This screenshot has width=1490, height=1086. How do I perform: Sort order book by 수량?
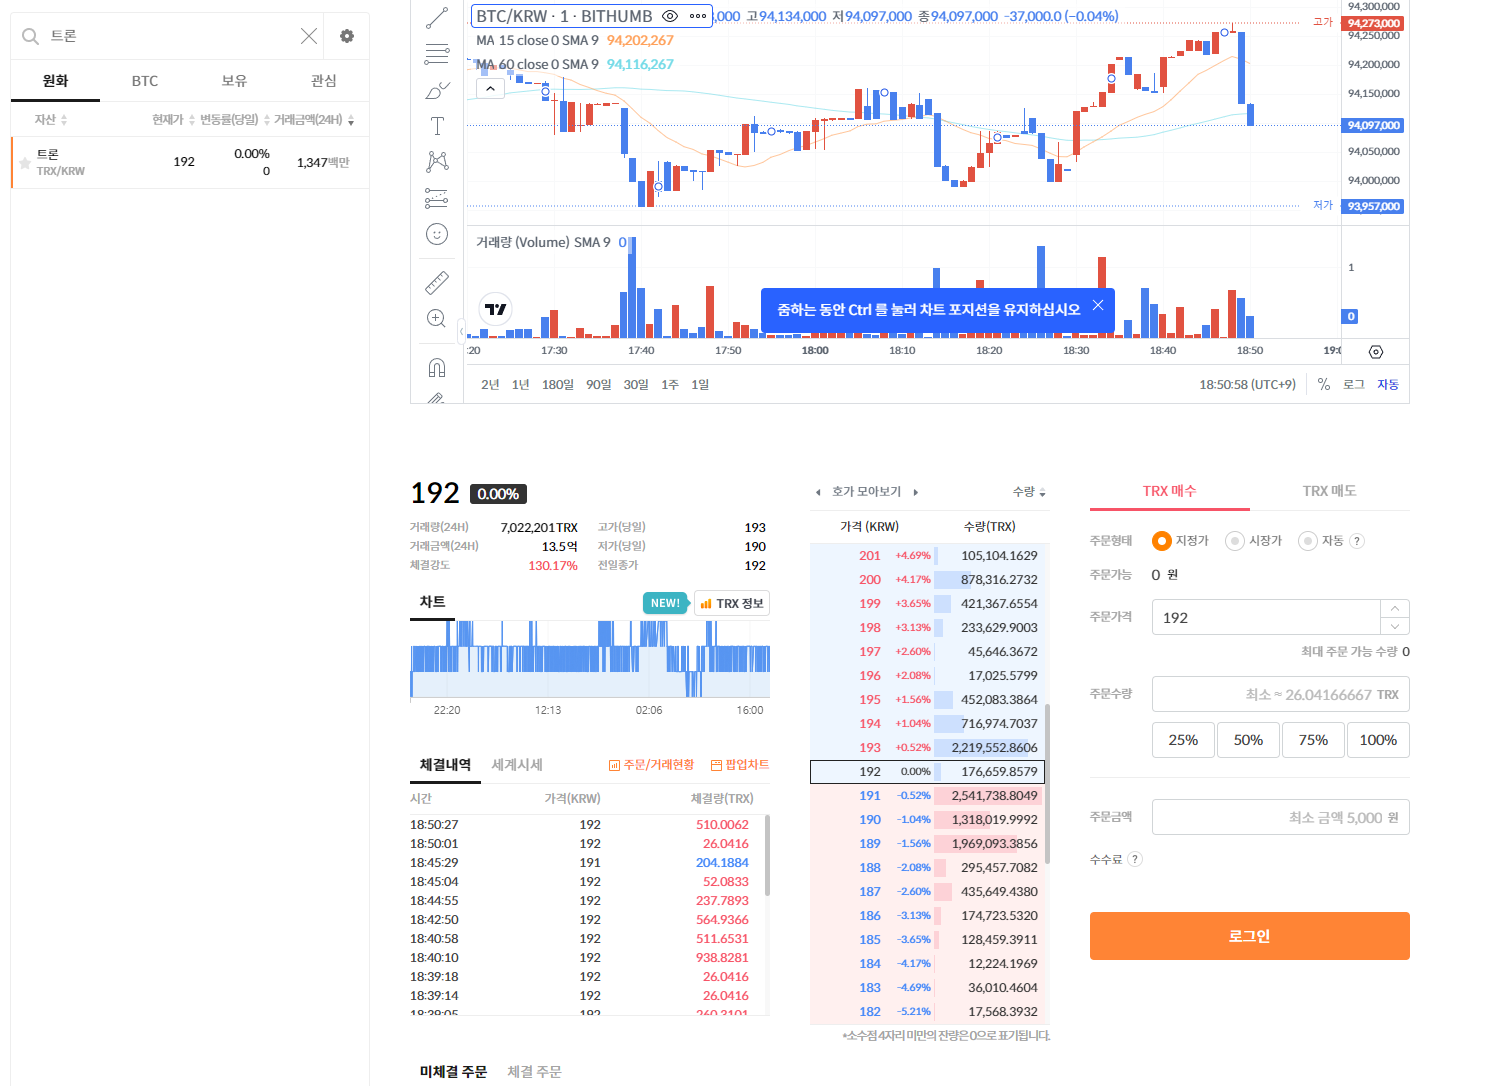pyautogui.click(x=1029, y=492)
